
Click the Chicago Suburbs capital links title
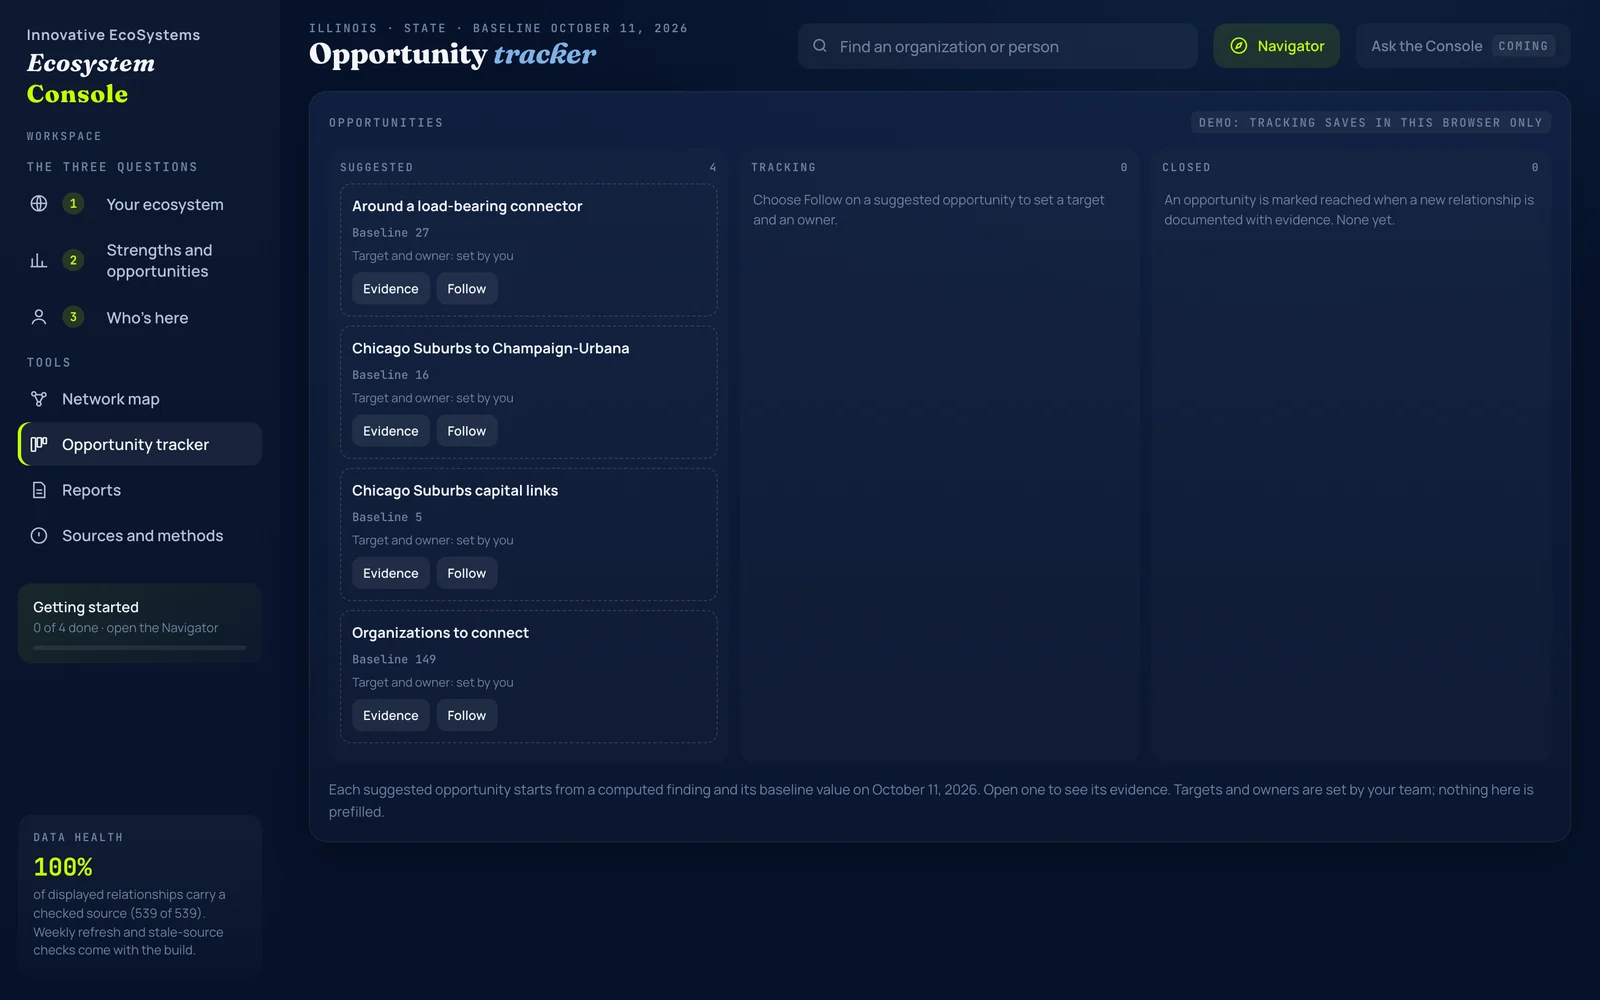(455, 490)
